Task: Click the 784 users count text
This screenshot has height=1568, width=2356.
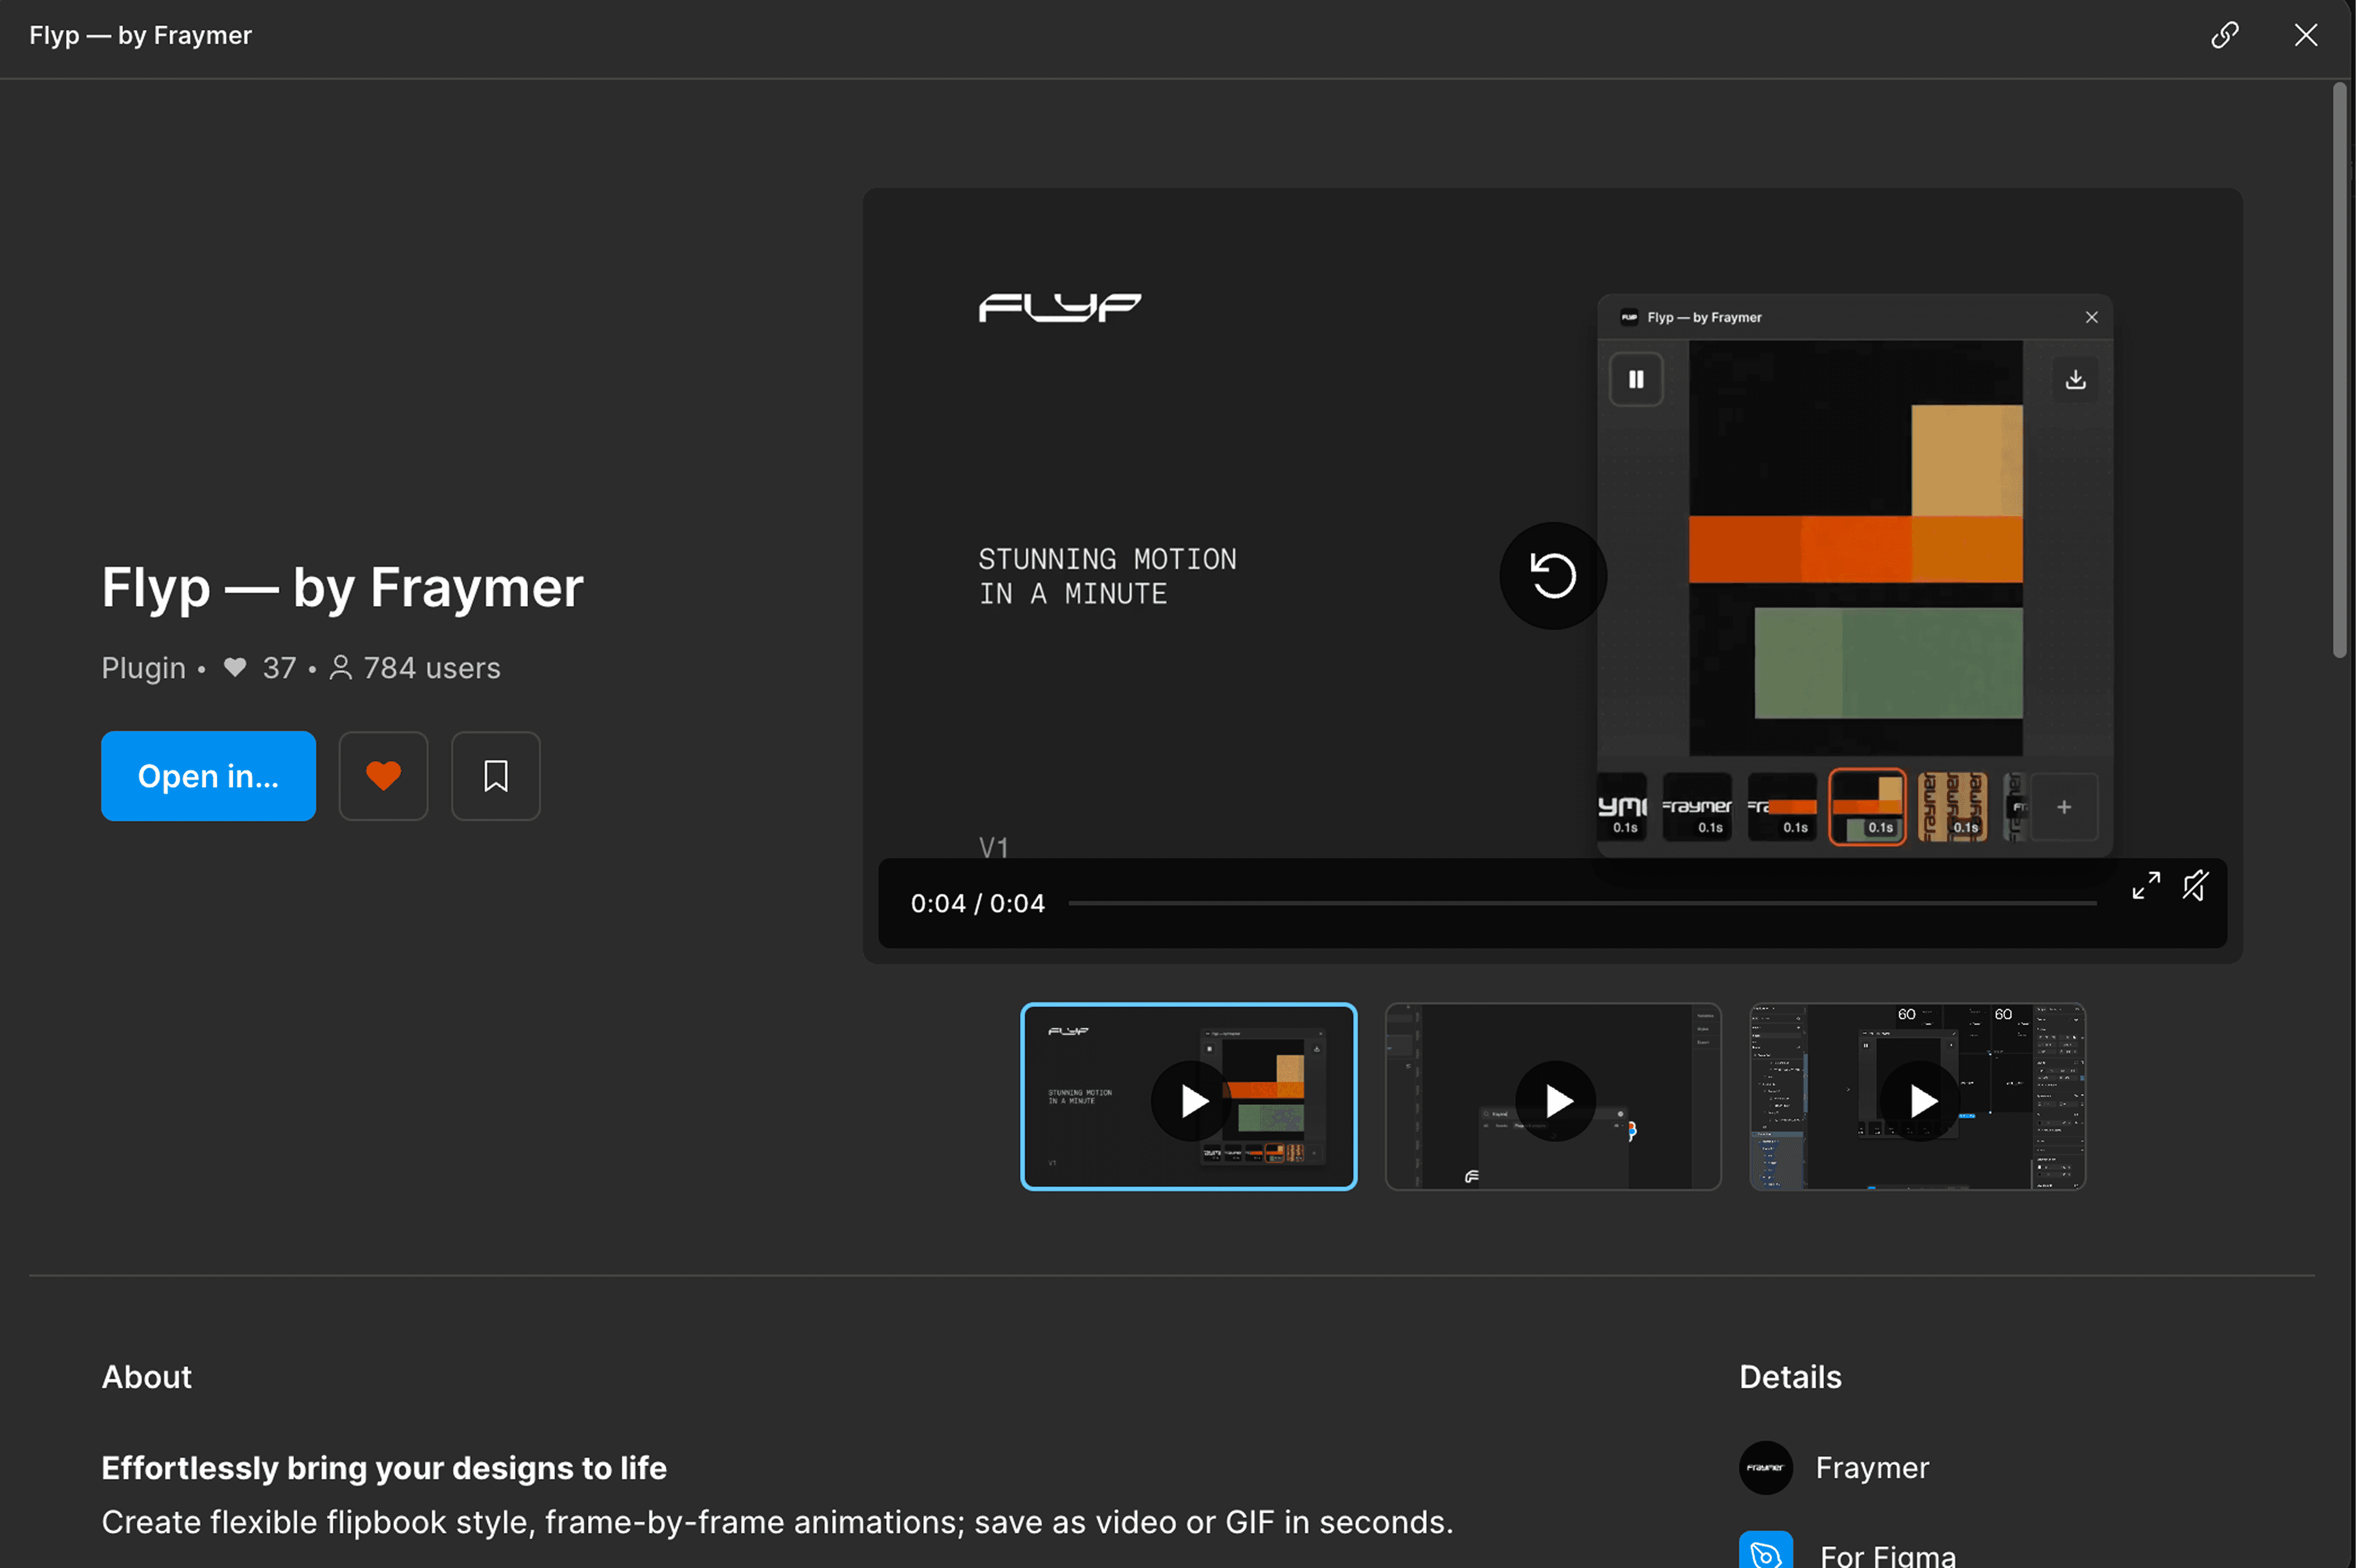Action: pyautogui.click(x=432, y=667)
